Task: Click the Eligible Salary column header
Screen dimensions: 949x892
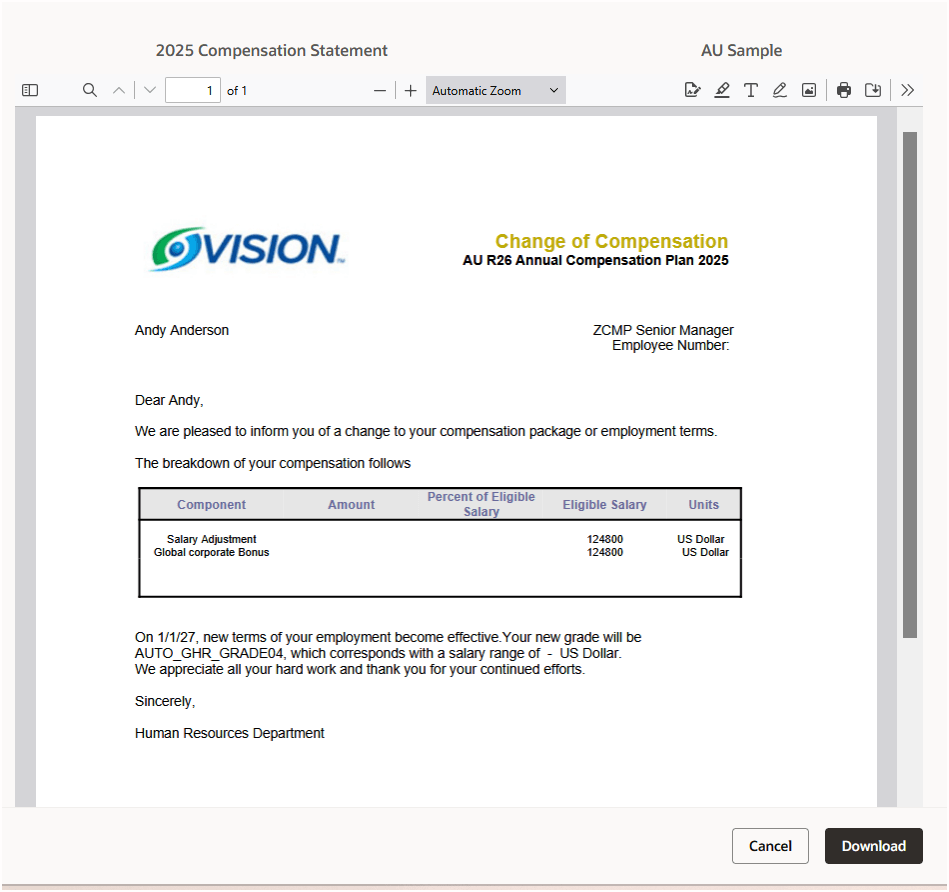Action: [604, 505]
